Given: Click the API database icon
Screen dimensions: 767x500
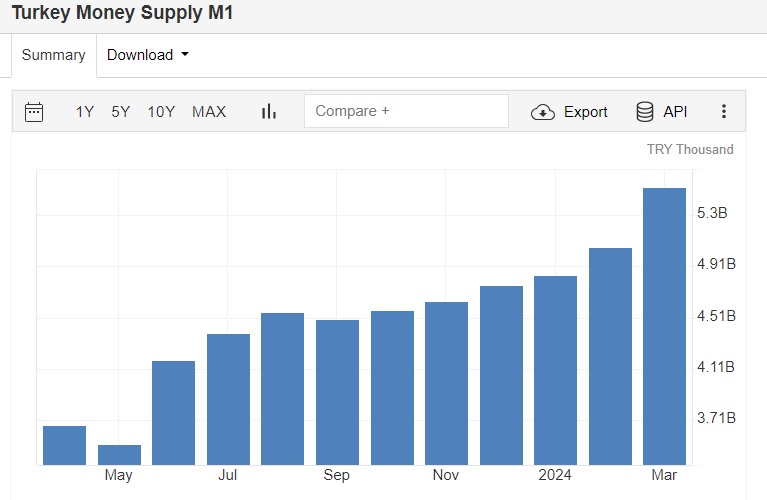Looking at the screenshot, I should pos(645,112).
